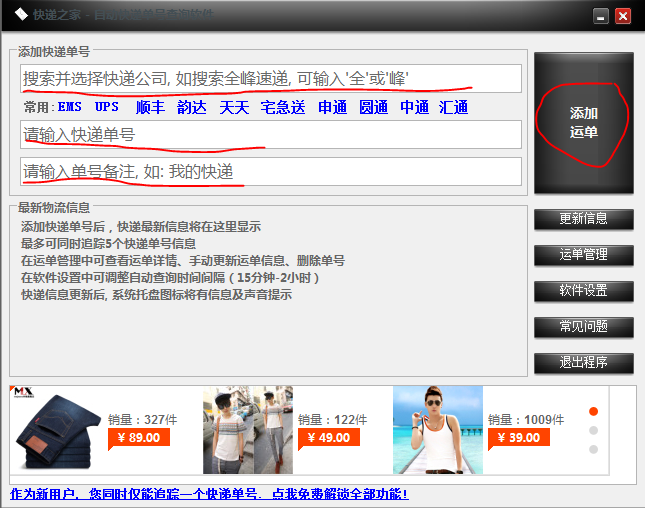Switch to the third ad carousel dot
This screenshot has width=645, height=508.
click(593, 449)
